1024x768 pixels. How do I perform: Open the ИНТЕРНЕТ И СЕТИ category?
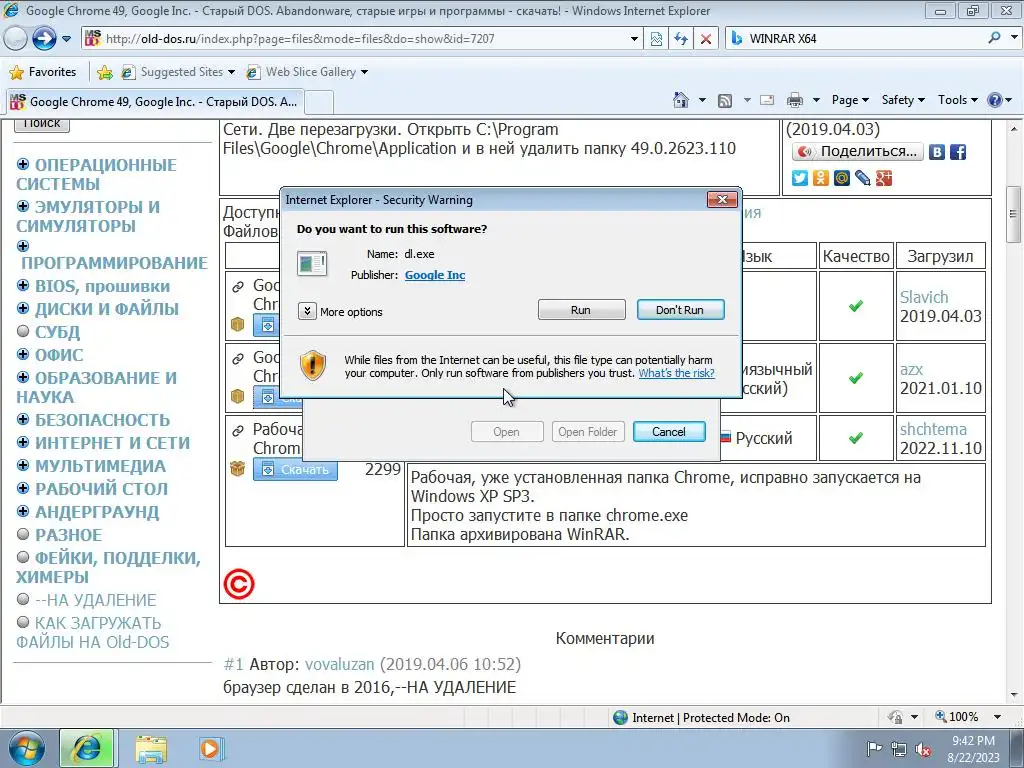point(112,443)
